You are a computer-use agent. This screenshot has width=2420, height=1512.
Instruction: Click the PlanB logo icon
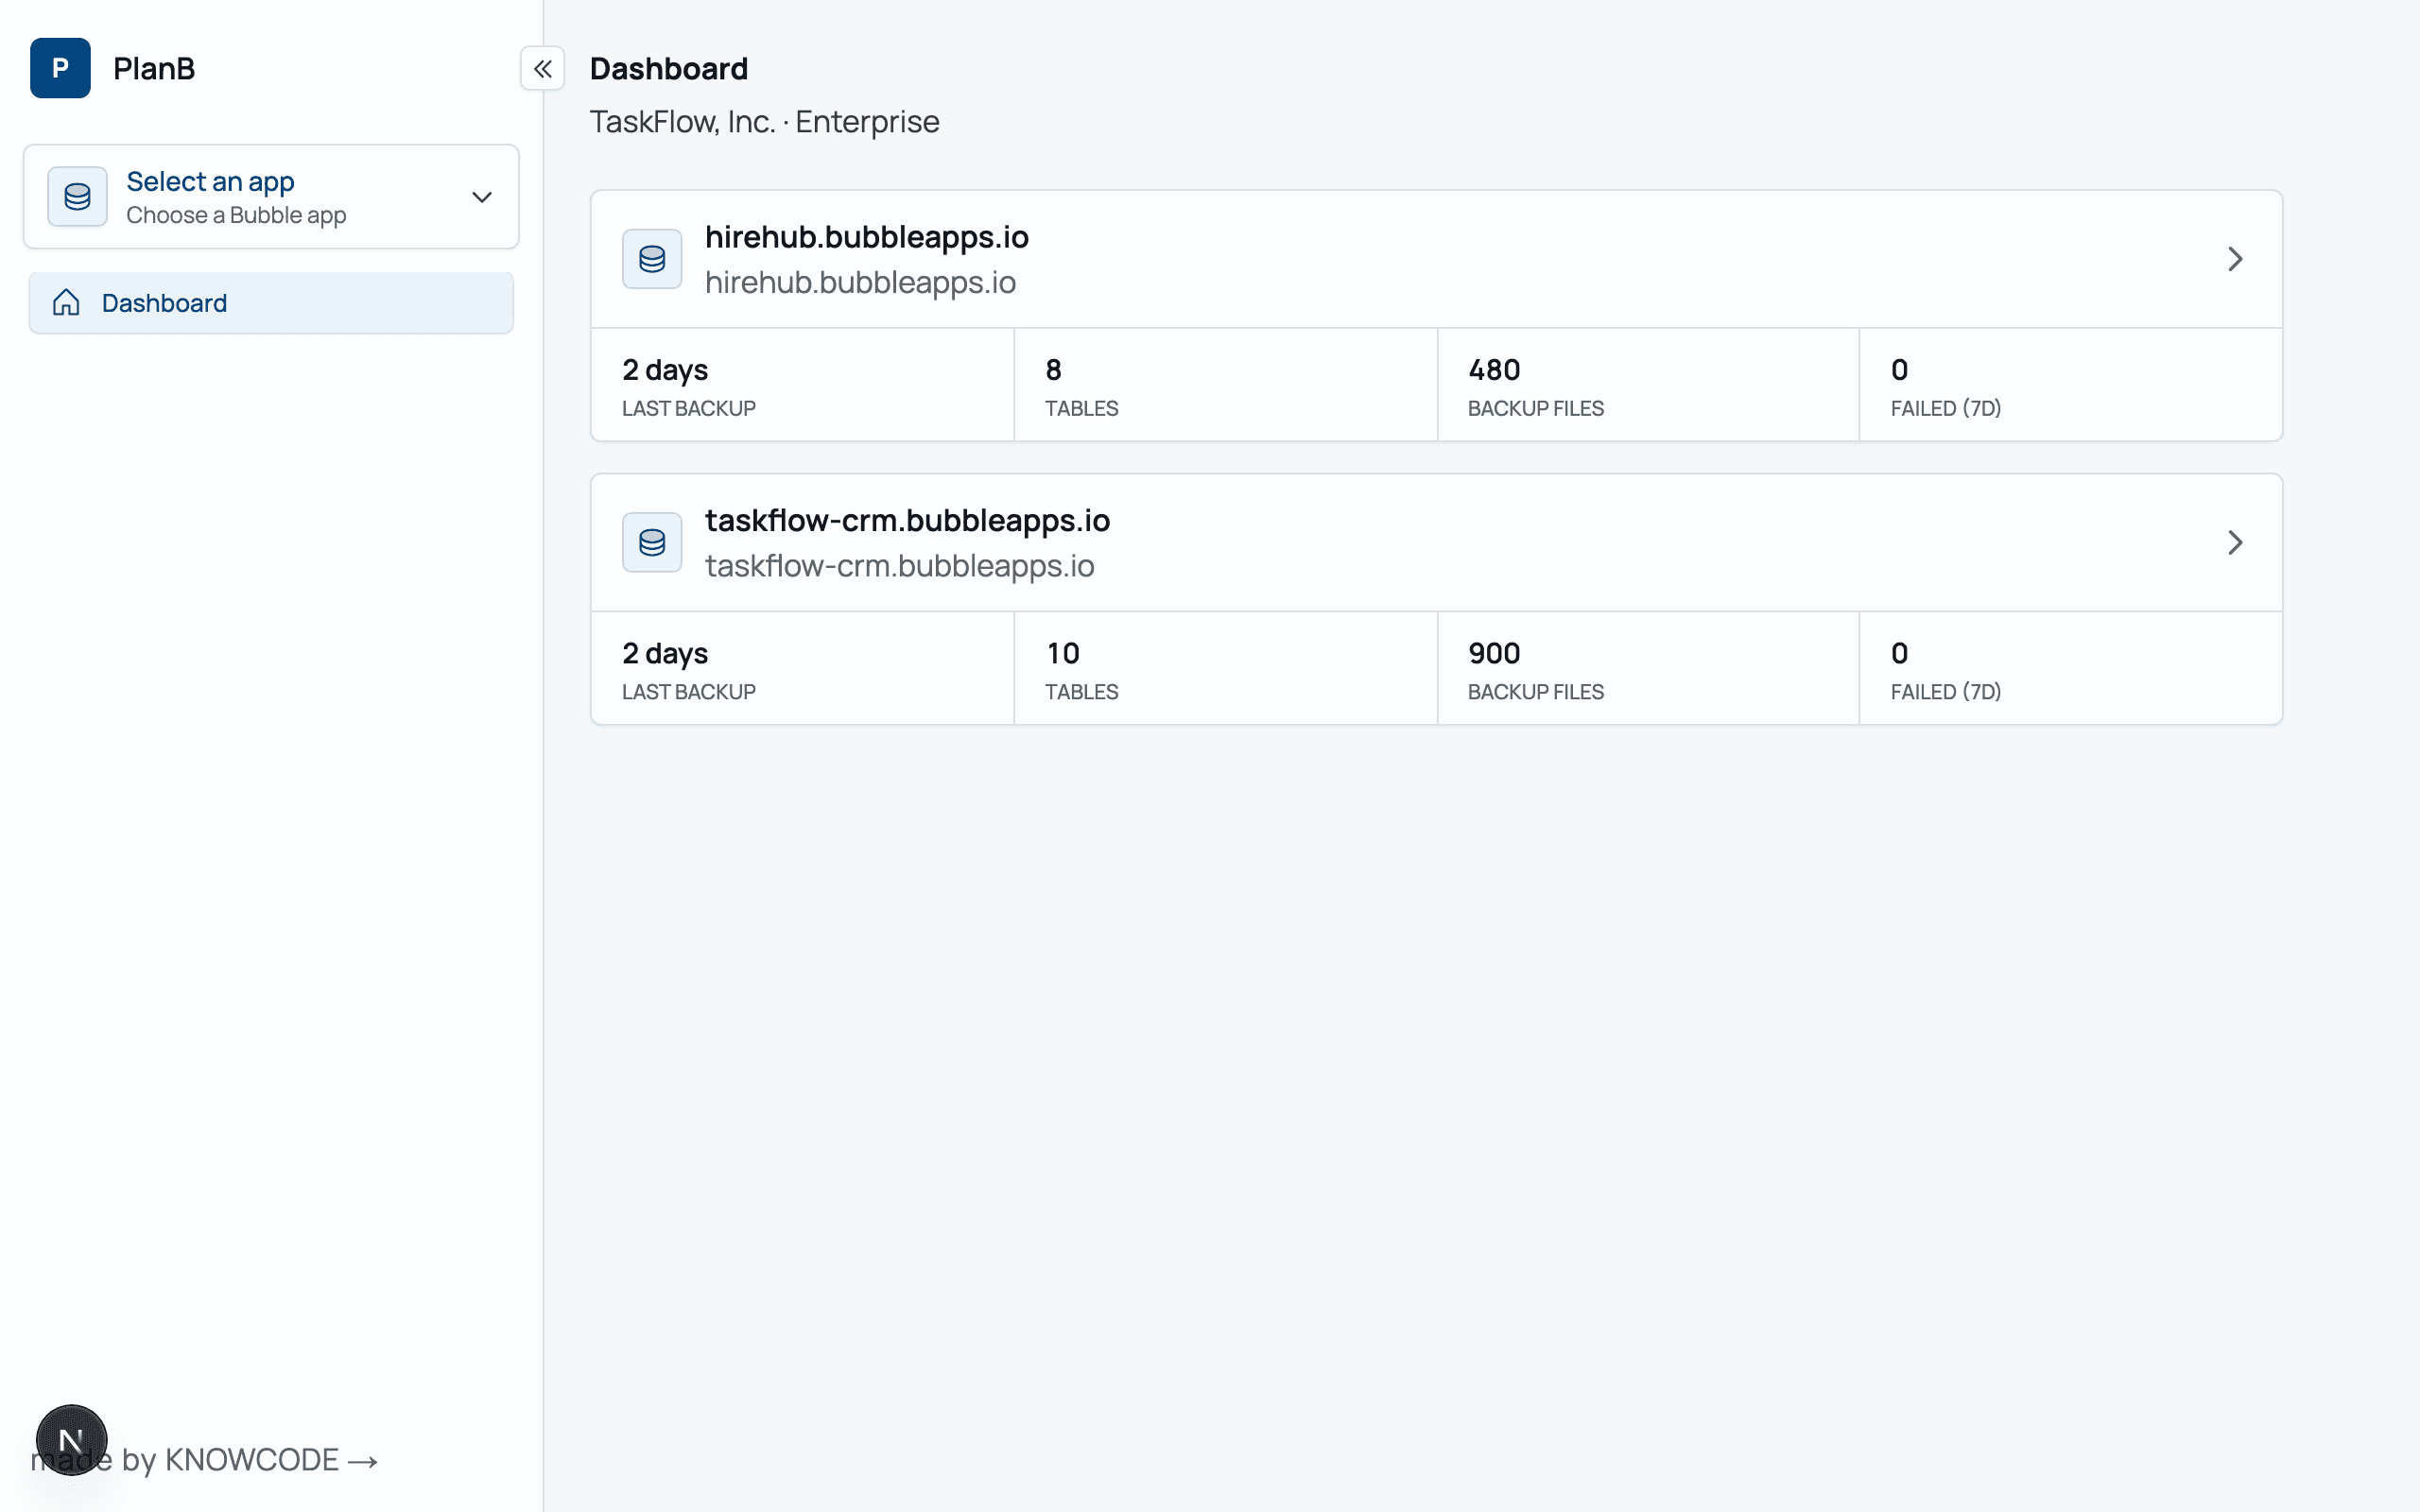pos(60,68)
